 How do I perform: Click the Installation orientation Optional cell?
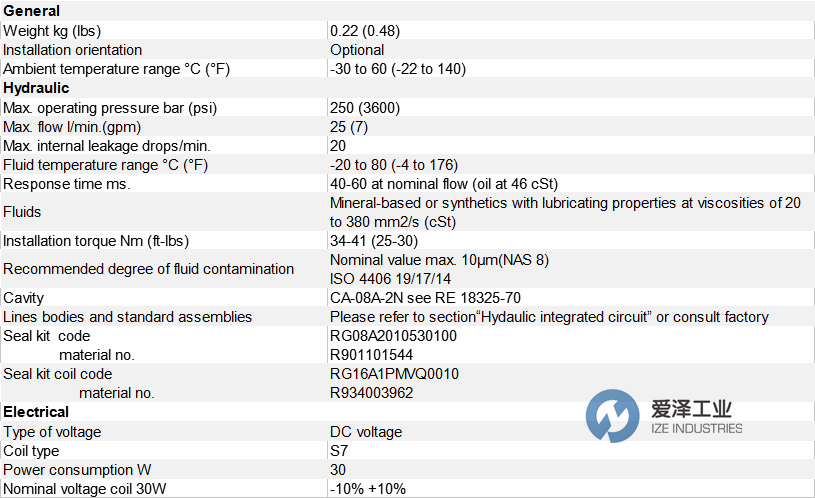click(357, 50)
